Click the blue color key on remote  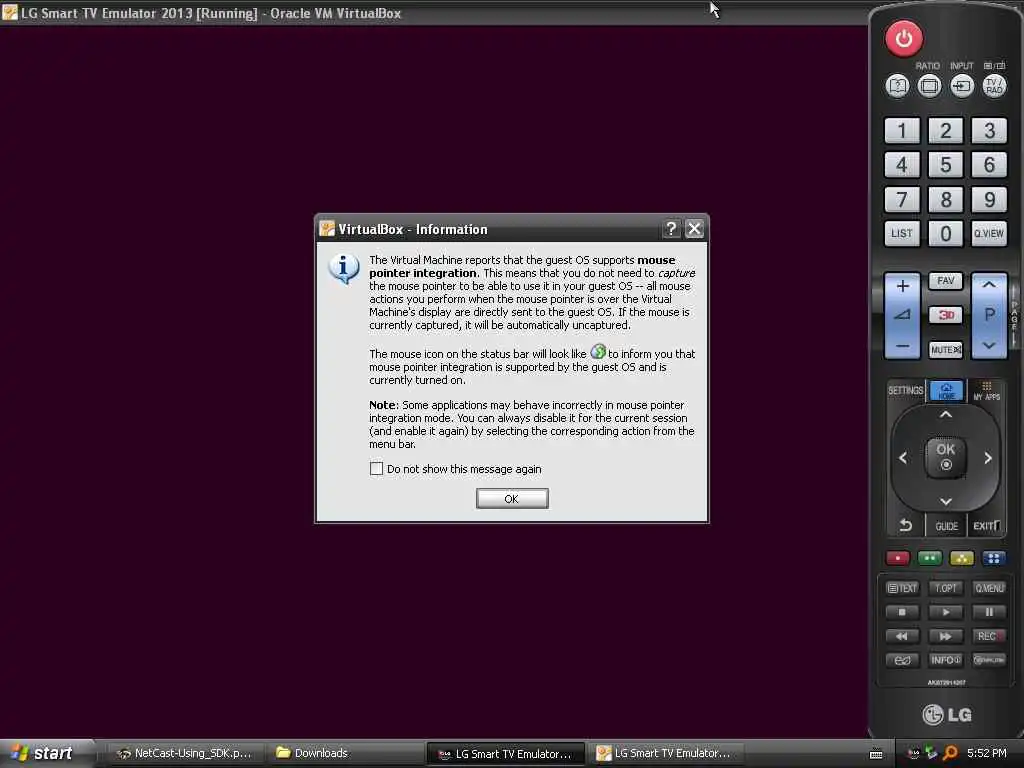pyautogui.click(x=993, y=558)
